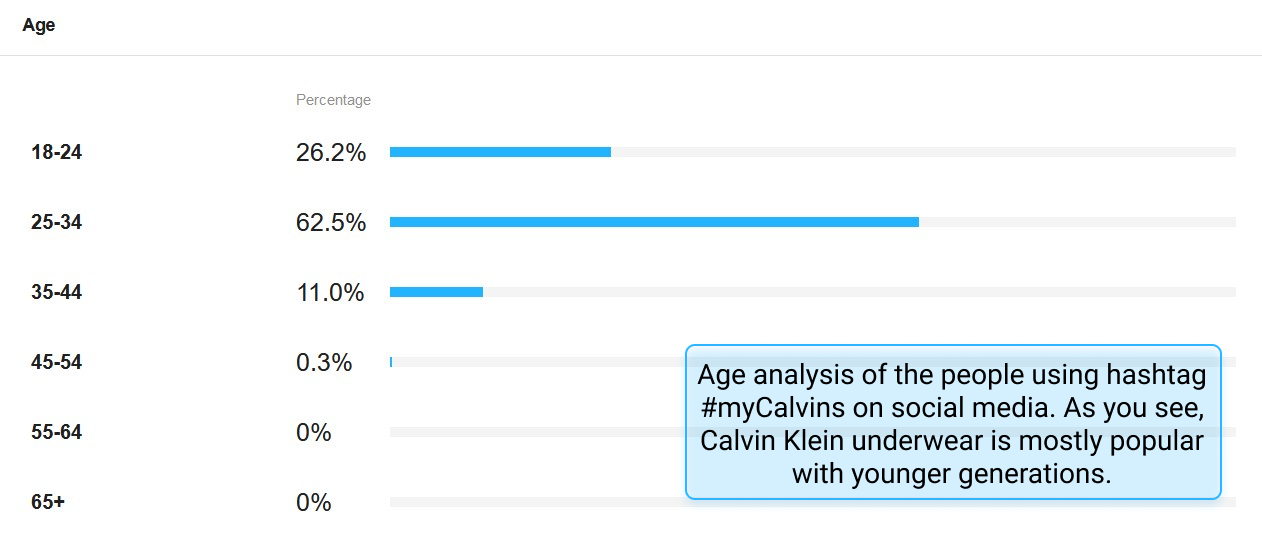Click the 26.2% percentage value
This screenshot has height=556, width=1262.
331,153
